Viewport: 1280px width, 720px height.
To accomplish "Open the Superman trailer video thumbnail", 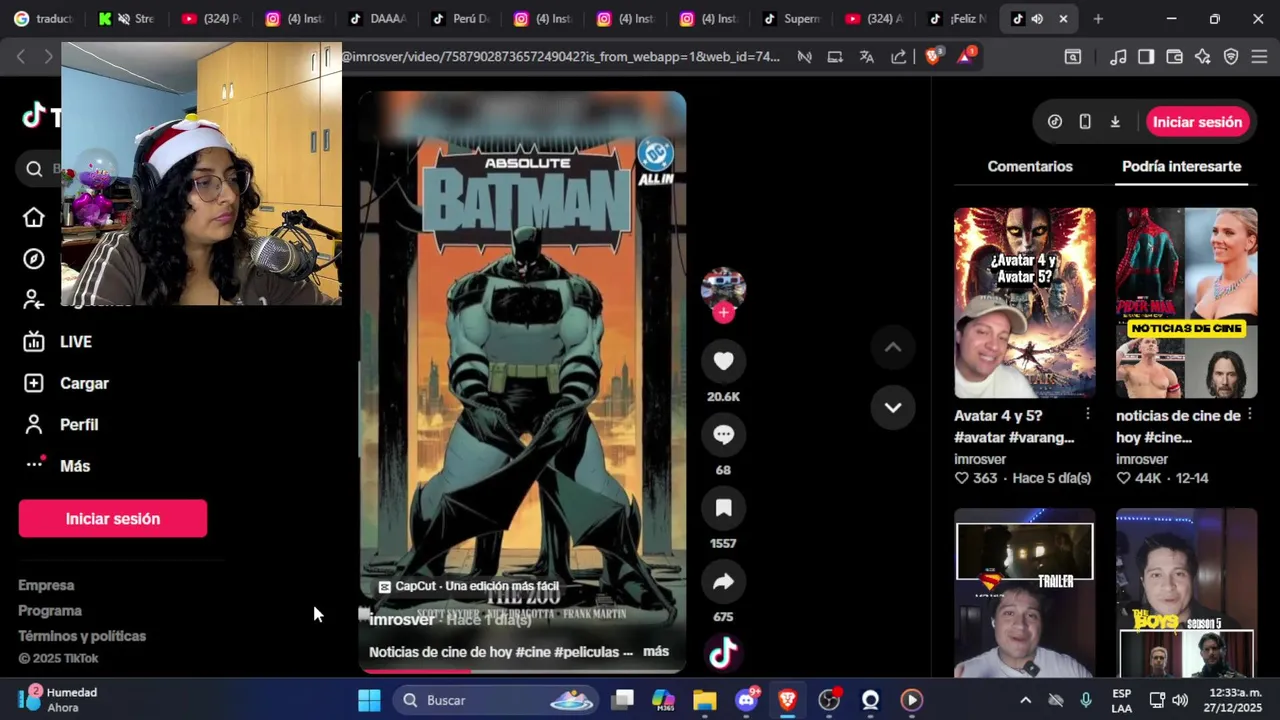I will [1024, 593].
